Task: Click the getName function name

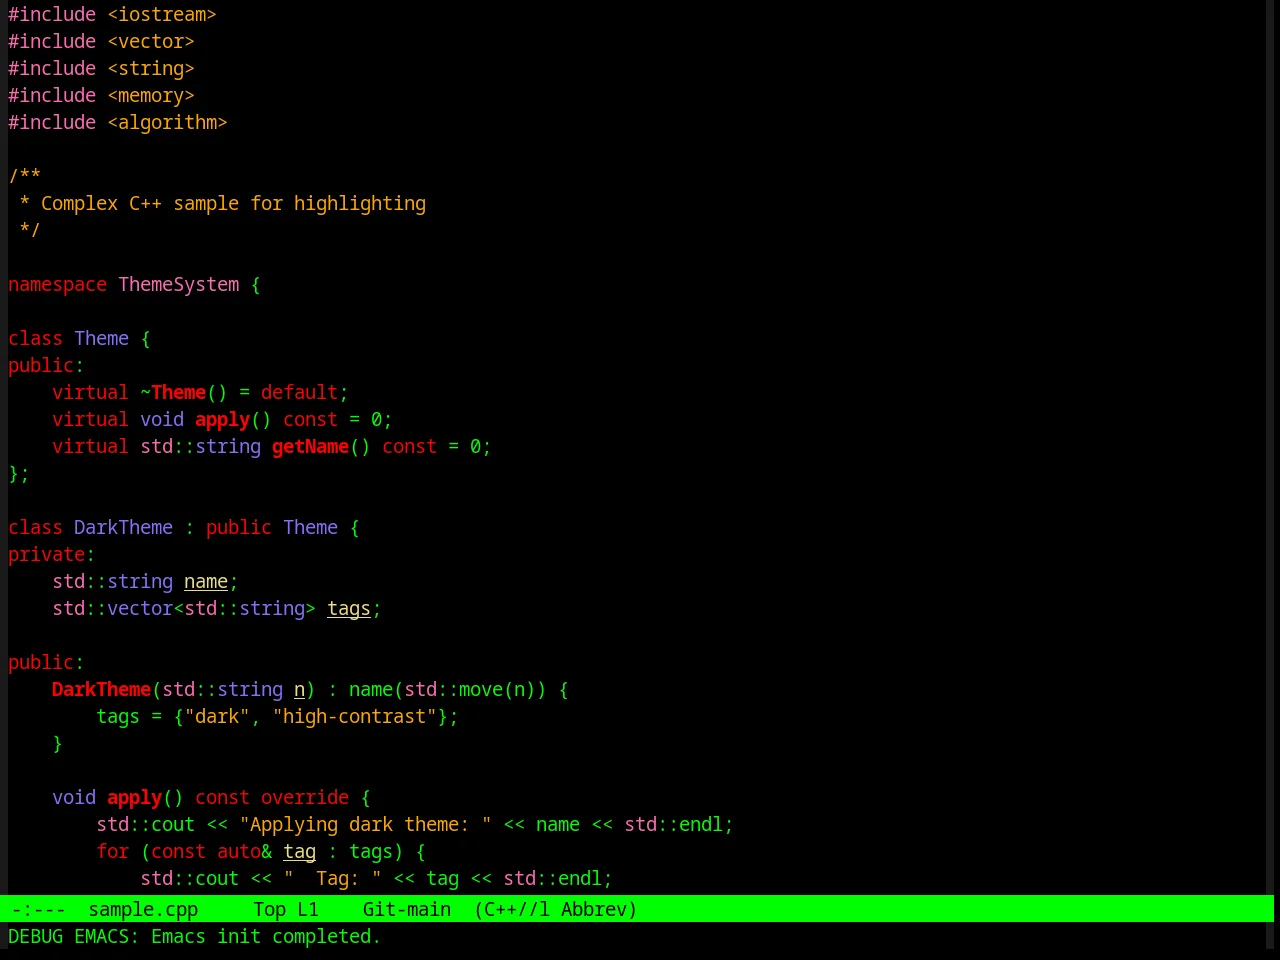Action: click(x=310, y=446)
